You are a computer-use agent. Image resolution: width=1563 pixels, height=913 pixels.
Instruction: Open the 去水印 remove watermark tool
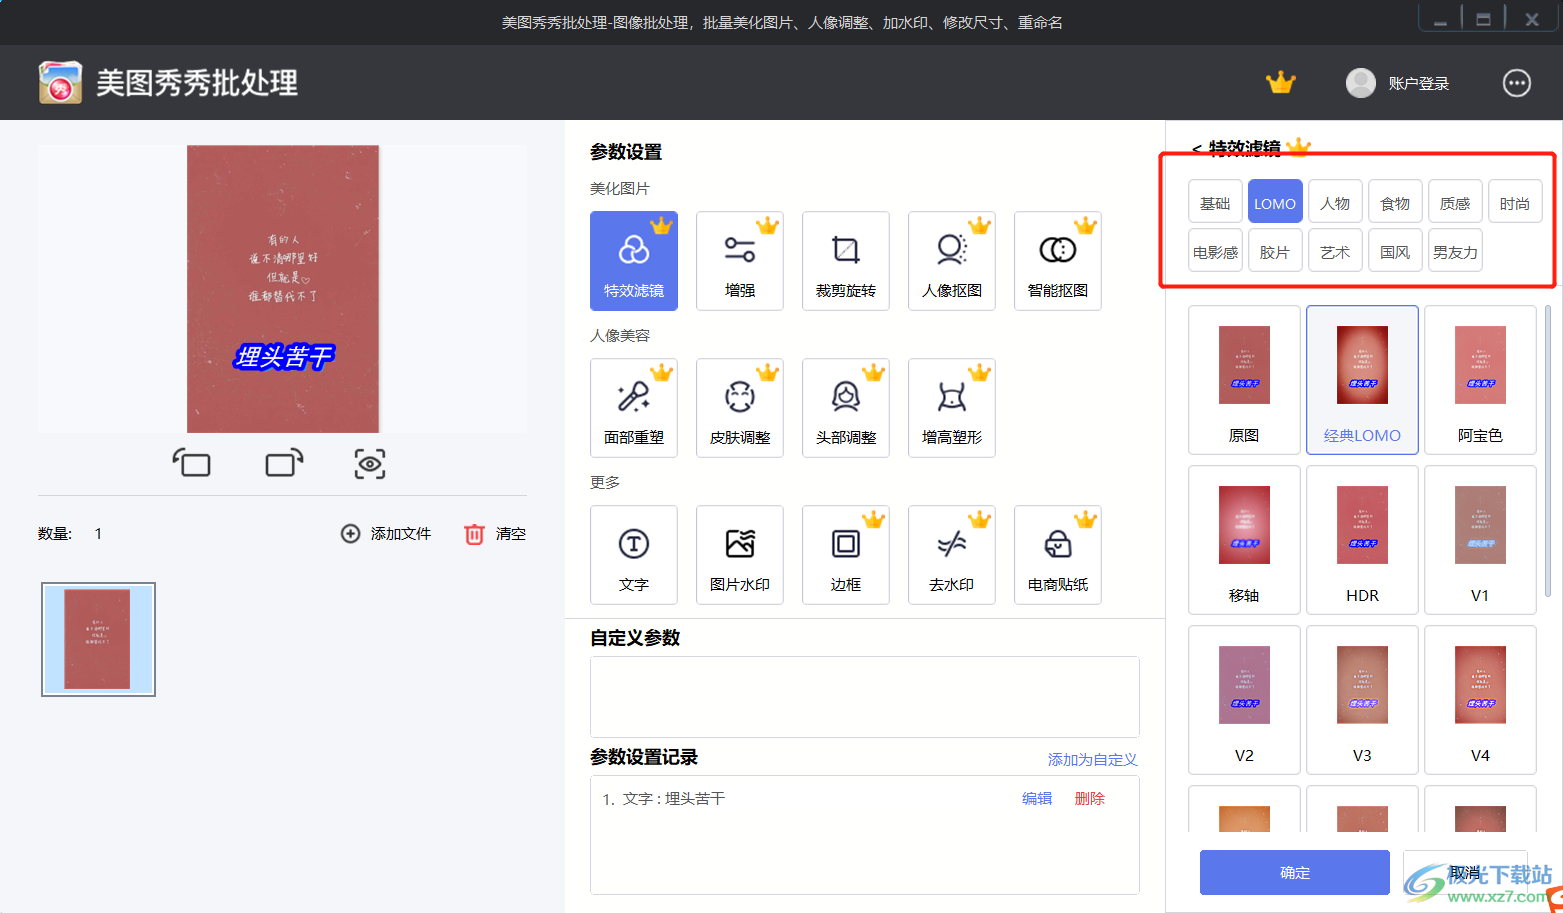tap(952, 555)
